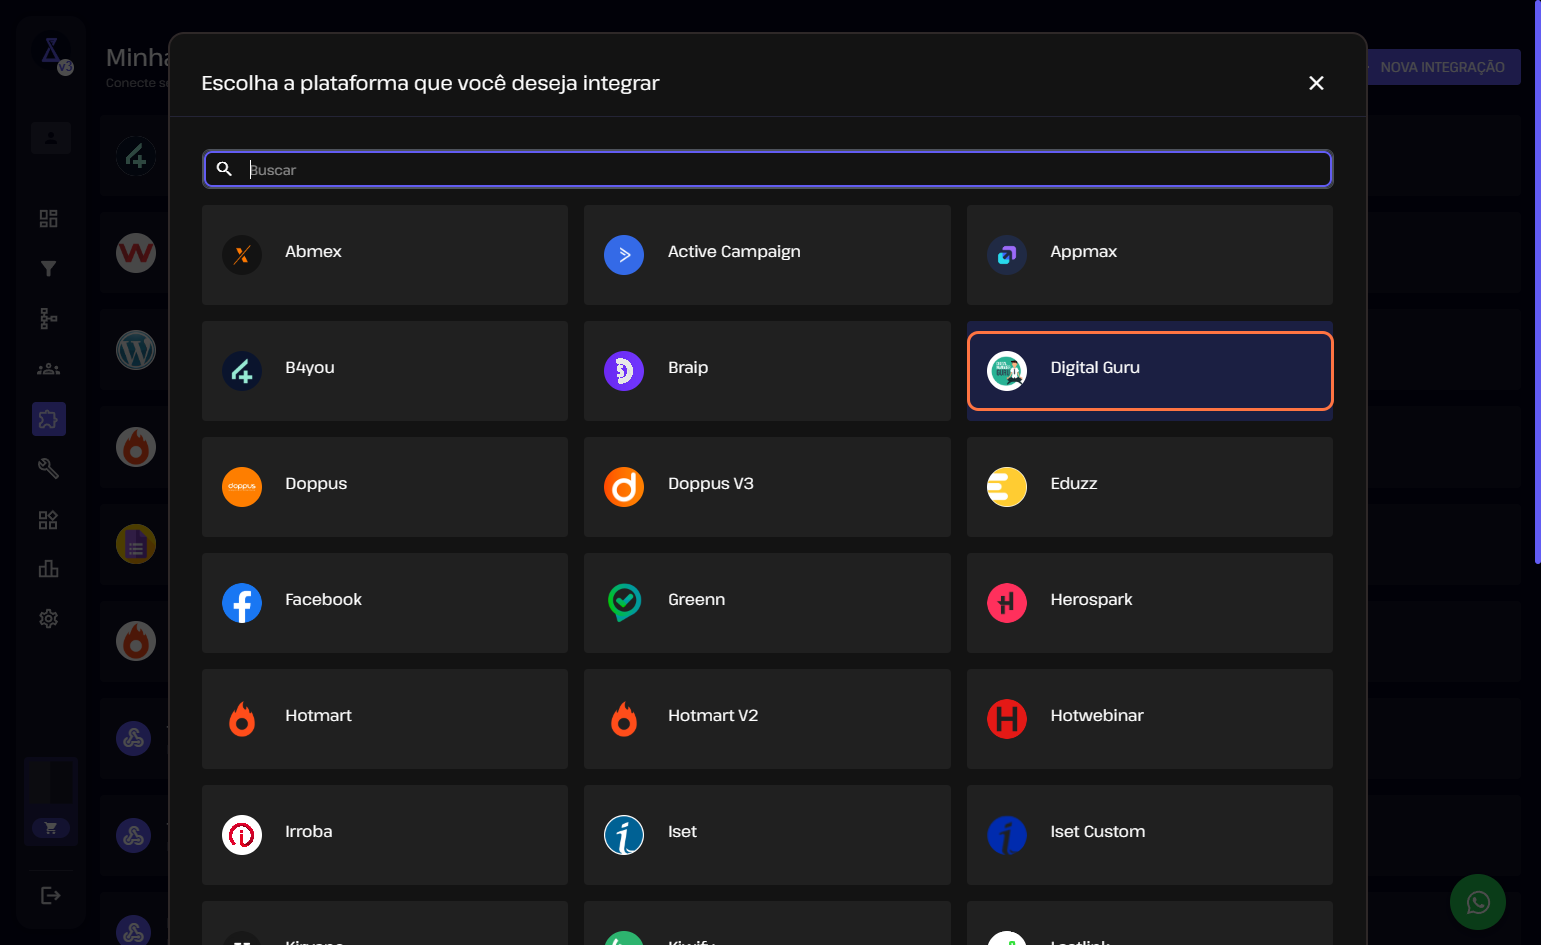The width and height of the screenshot is (1541, 945).
Task: Choose the Digital Guru label
Action: (x=1095, y=368)
